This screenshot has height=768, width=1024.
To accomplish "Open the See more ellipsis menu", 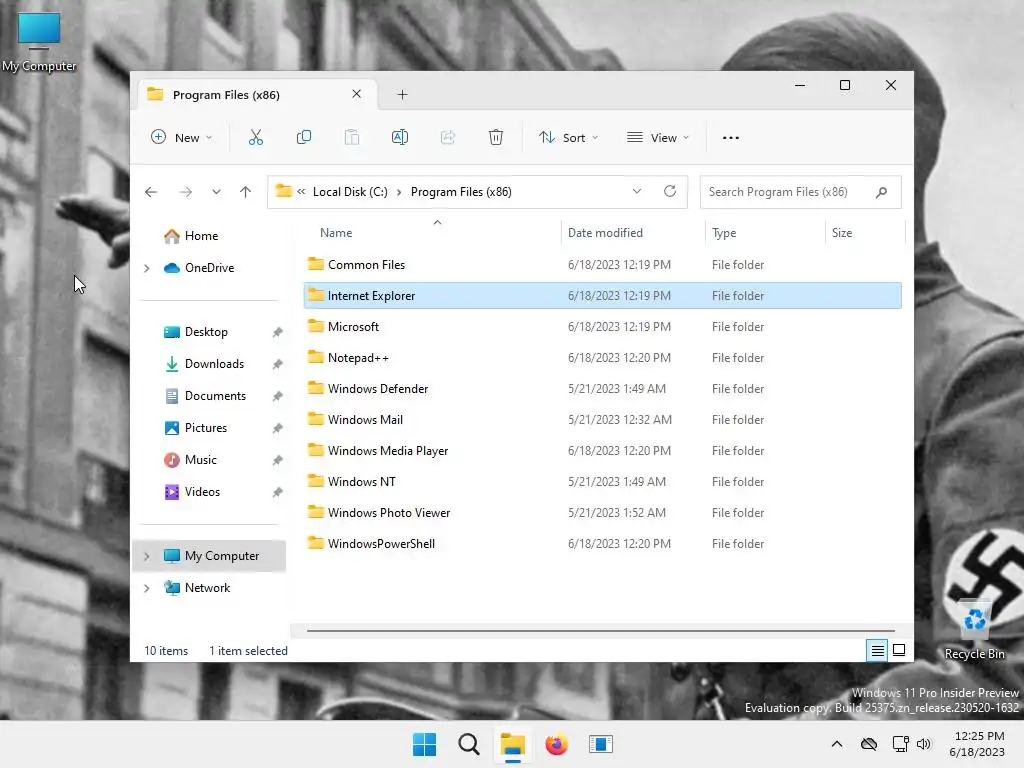I will (731, 138).
